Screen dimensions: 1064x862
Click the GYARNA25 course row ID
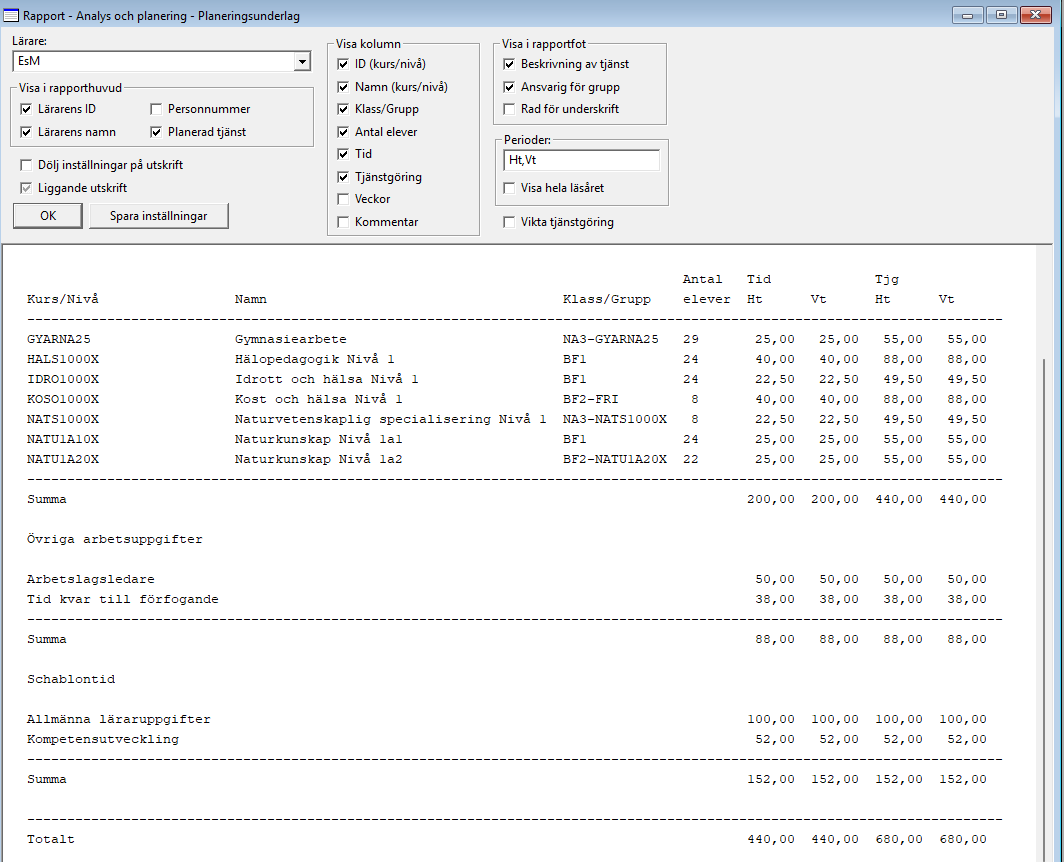(59, 339)
